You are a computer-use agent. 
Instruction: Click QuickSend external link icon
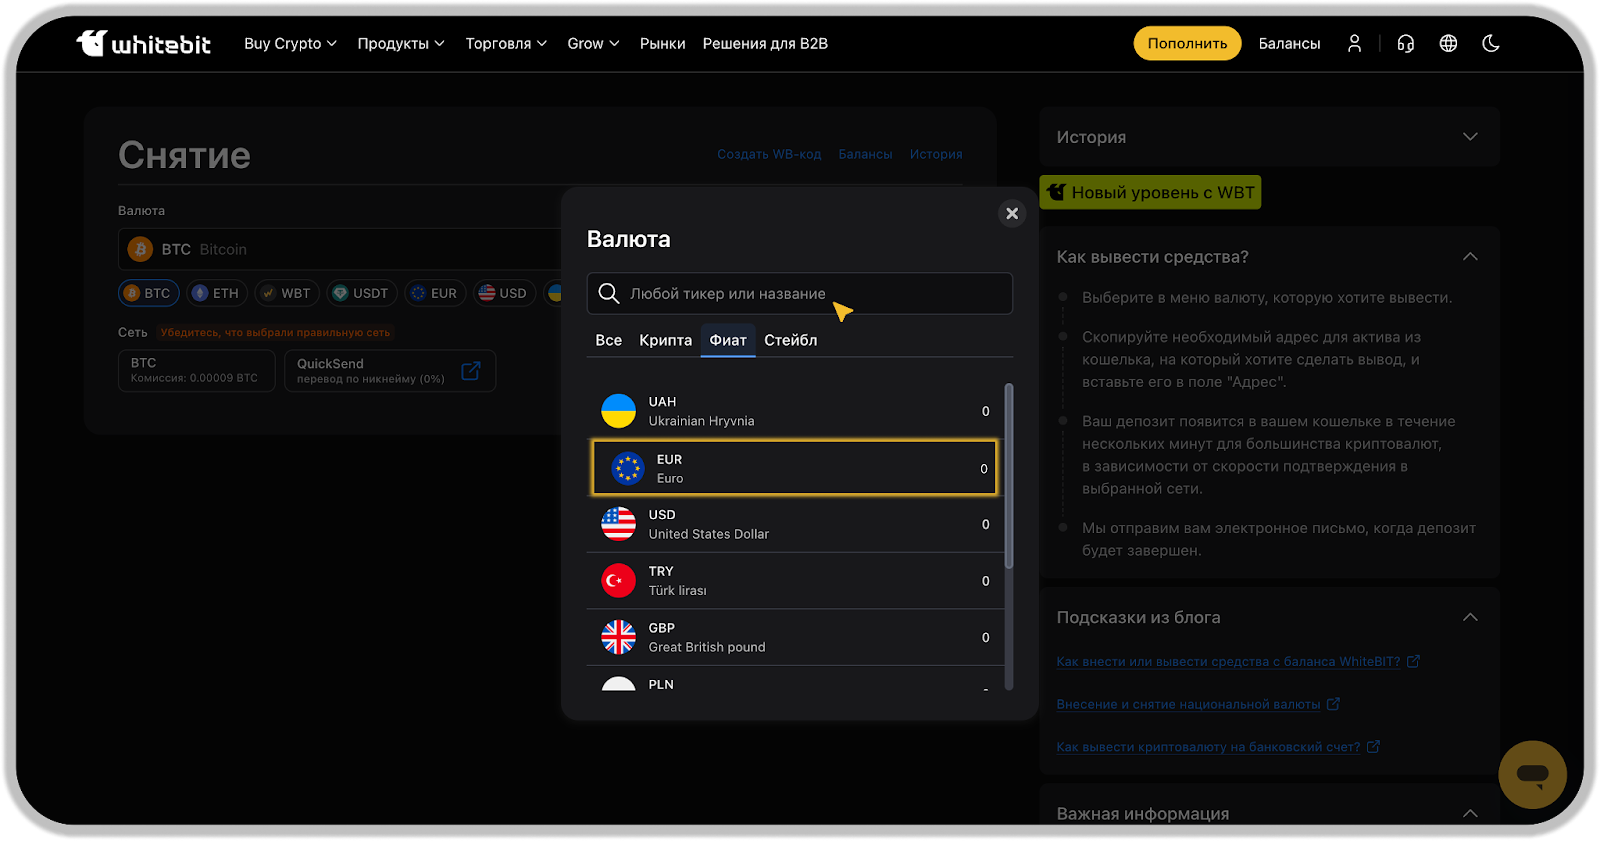pos(471,371)
